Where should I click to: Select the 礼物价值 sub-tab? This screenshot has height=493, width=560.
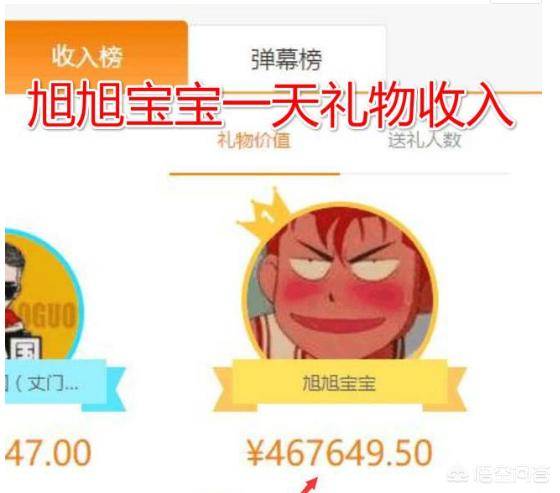coord(254,140)
